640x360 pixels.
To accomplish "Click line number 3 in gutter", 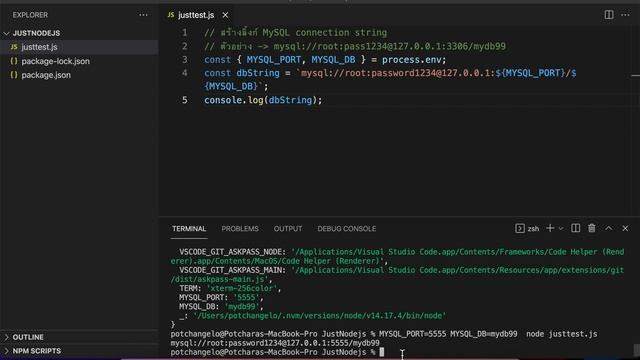I will 184,60.
